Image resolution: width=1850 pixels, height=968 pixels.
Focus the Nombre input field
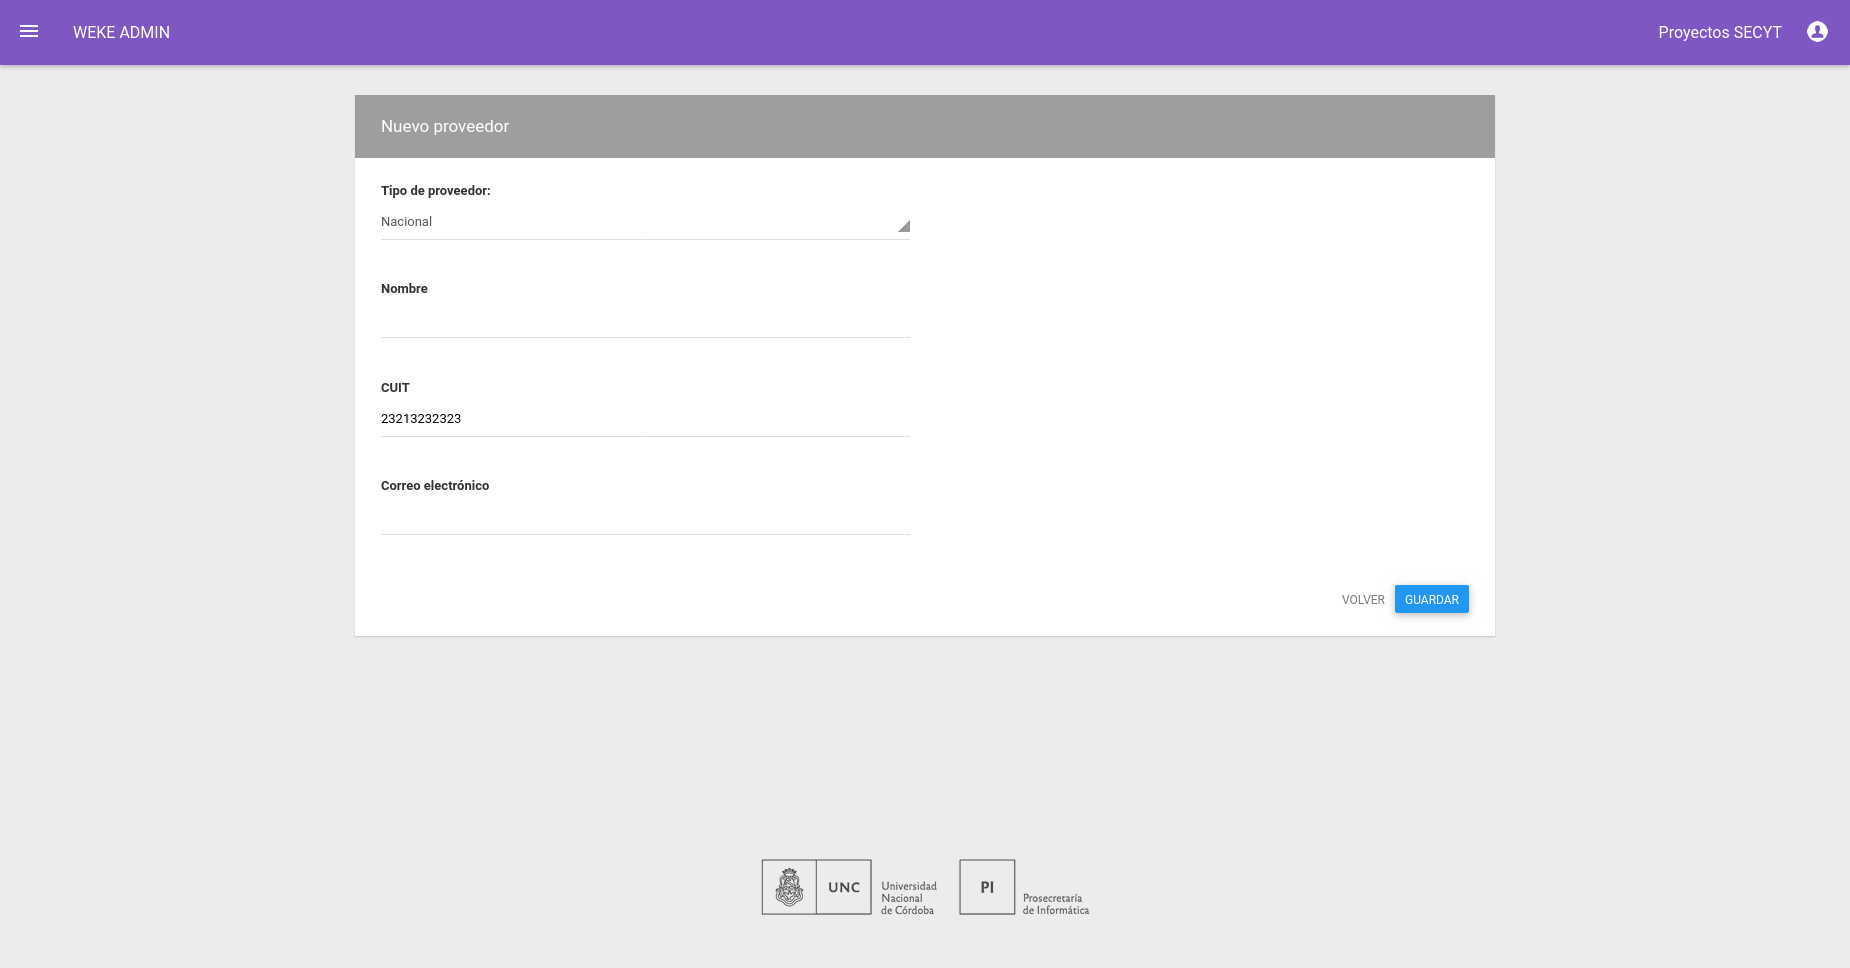tap(645, 320)
